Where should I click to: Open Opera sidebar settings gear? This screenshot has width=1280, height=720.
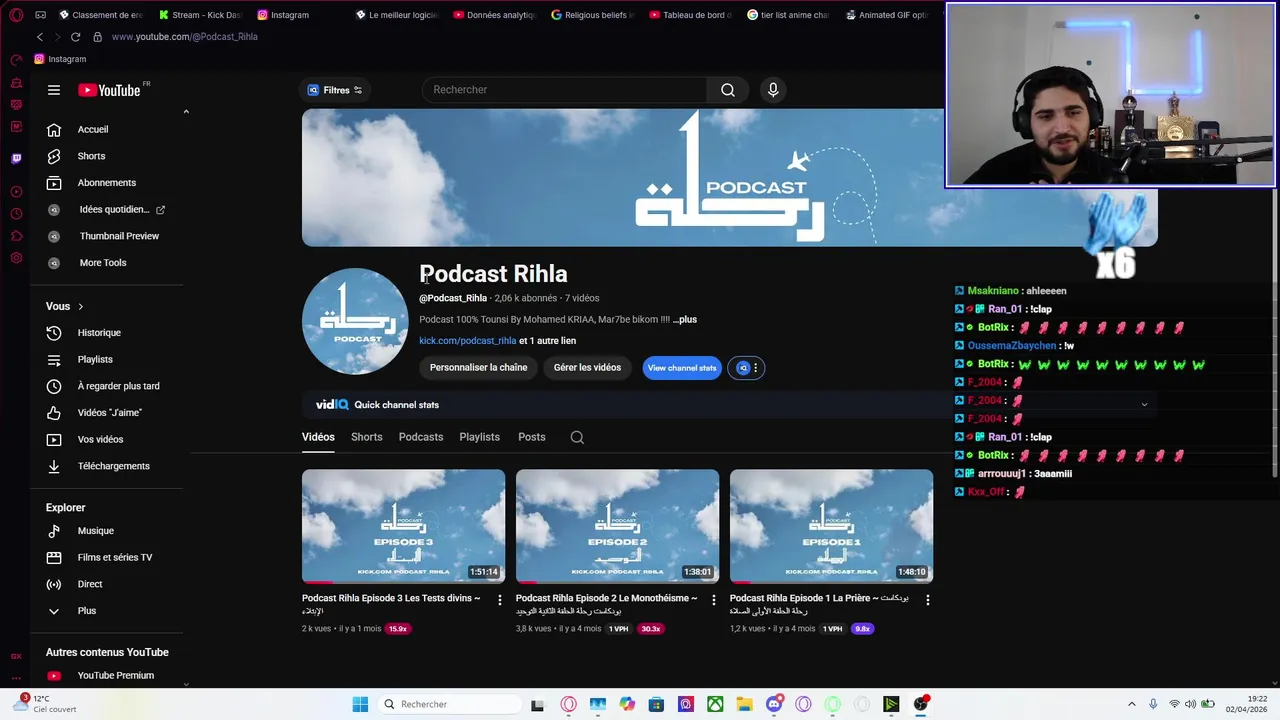pyautogui.click(x=16, y=258)
